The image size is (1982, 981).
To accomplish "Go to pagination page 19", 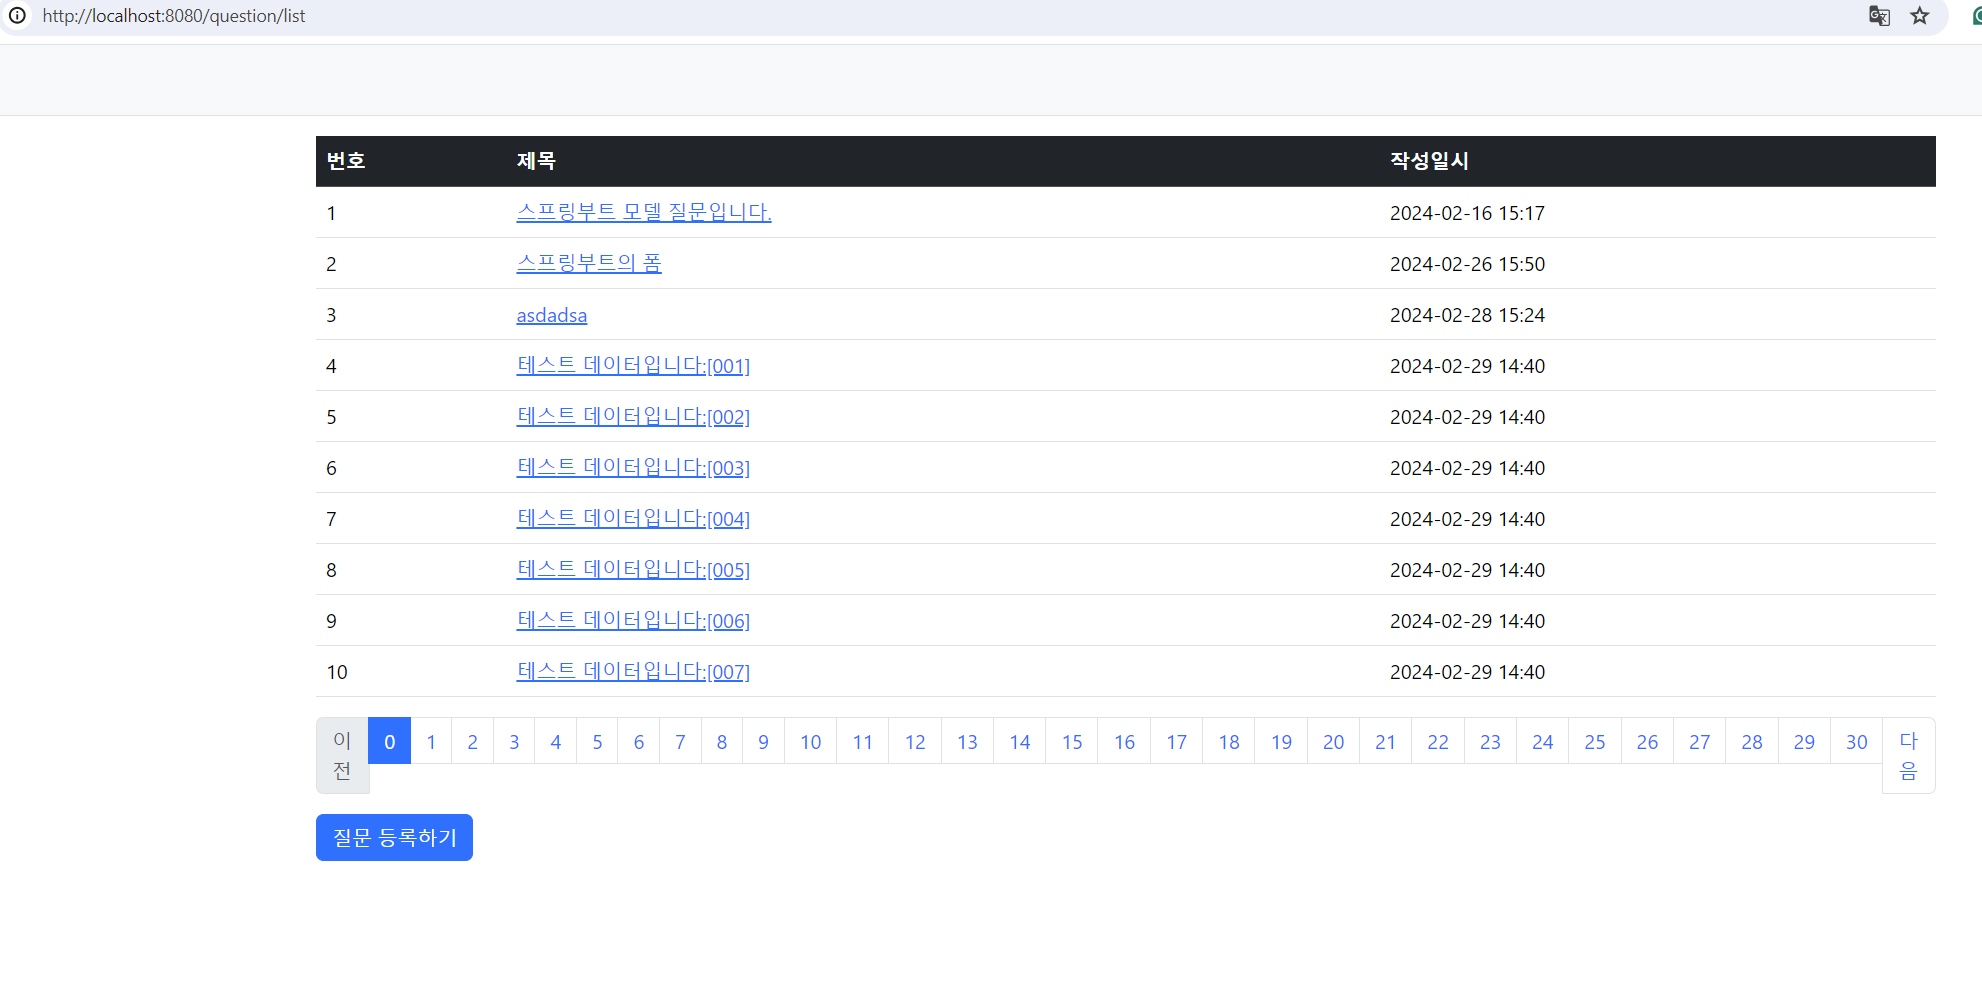I will [1281, 741].
